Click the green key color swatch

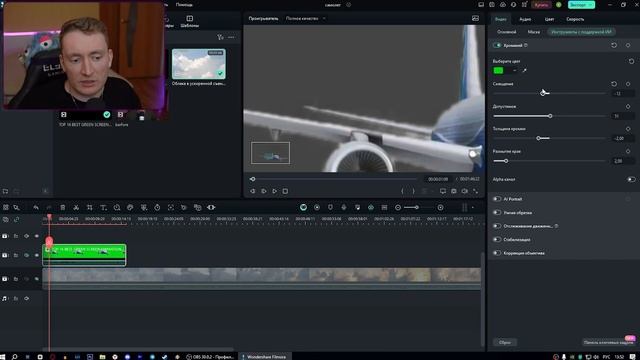click(x=498, y=71)
